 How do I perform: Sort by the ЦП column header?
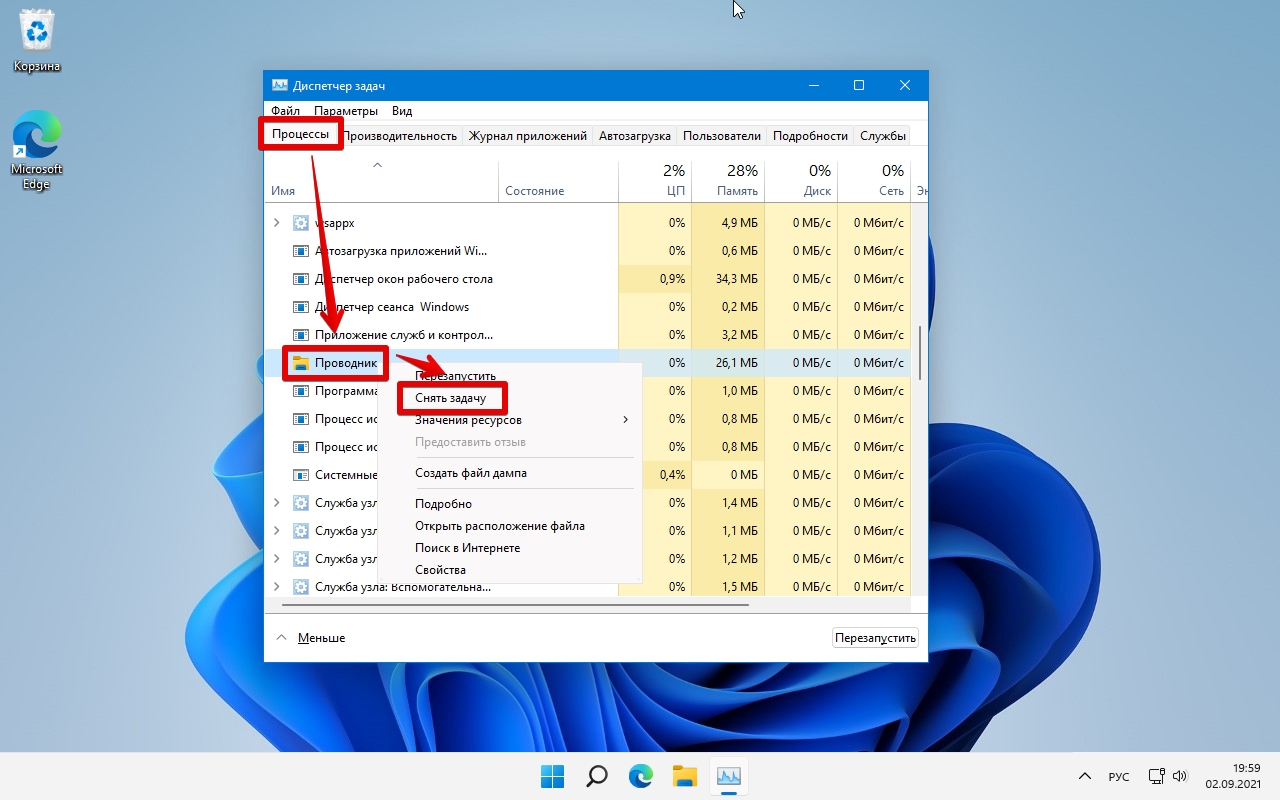click(x=655, y=180)
